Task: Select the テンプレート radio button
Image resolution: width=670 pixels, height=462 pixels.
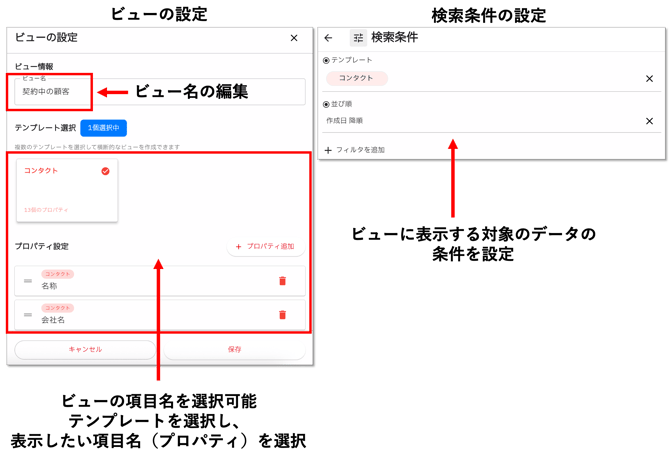Action: tap(326, 61)
